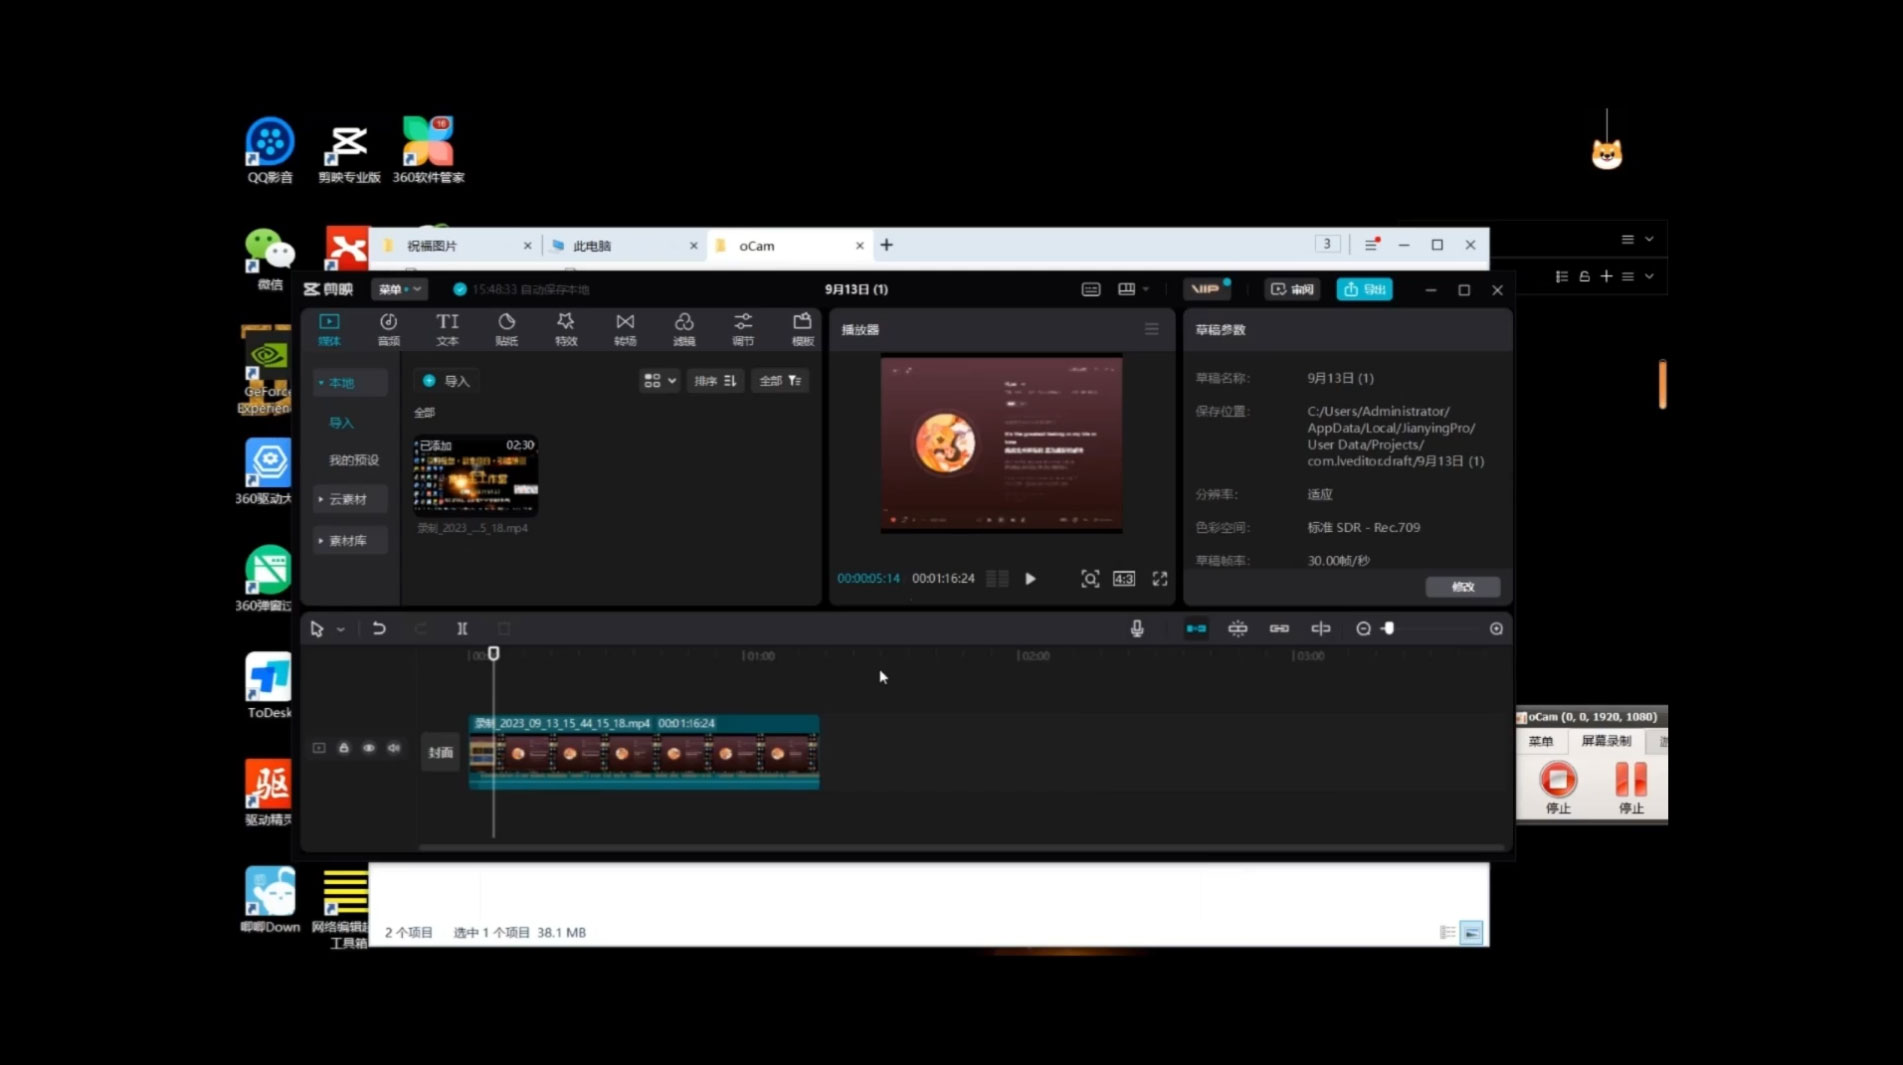1903x1065 pixels.
Task: Click the timeline zoom slider handle
Action: pos(1388,629)
